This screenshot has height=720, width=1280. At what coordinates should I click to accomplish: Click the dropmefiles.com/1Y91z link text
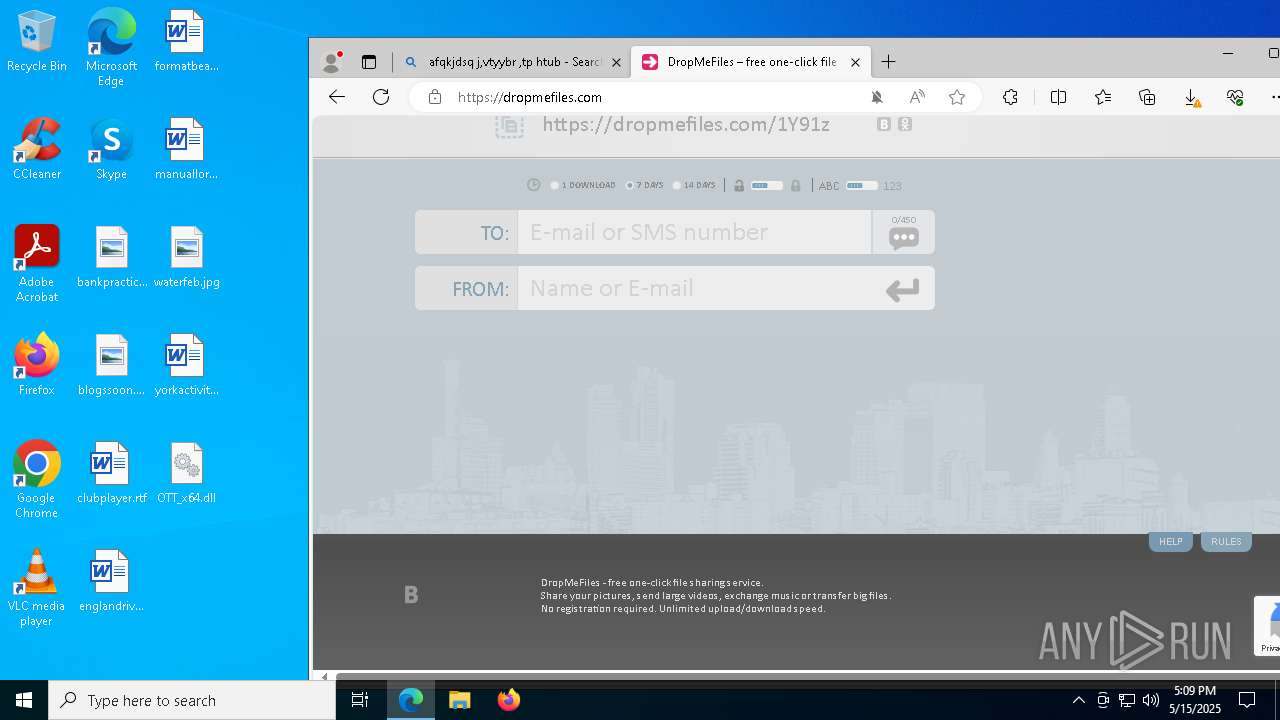(x=686, y=124)
